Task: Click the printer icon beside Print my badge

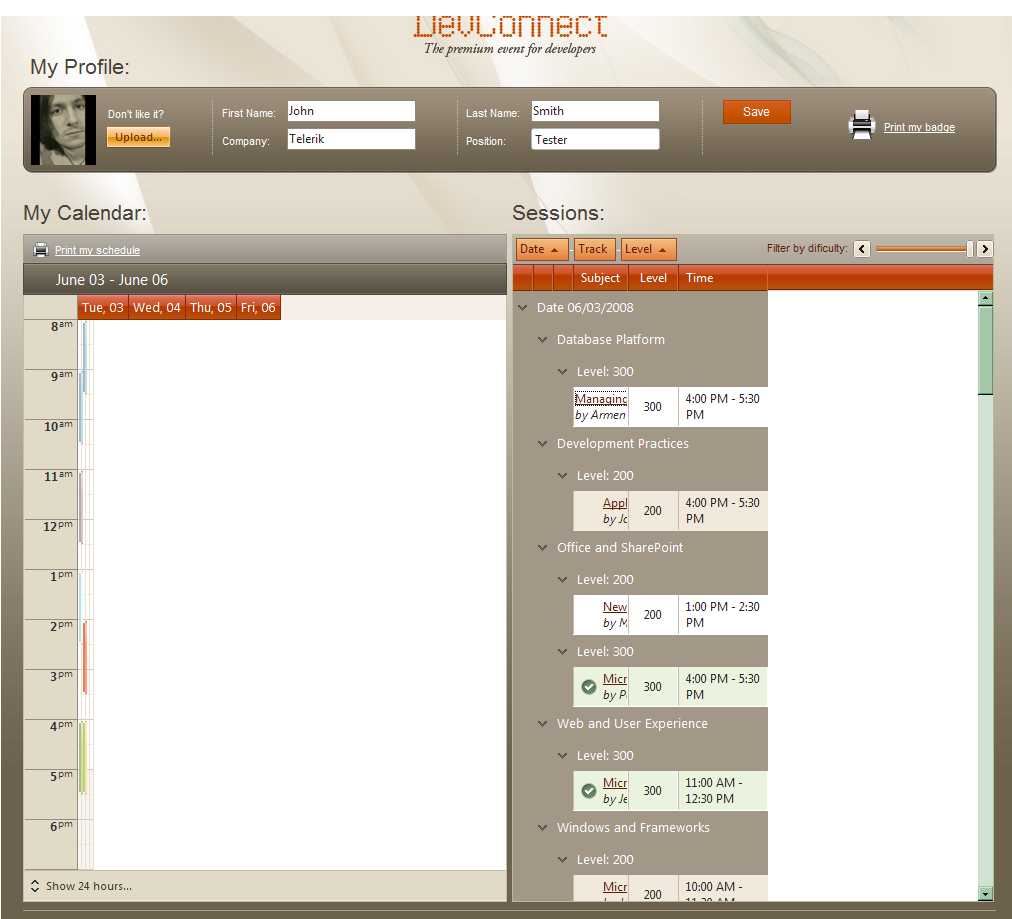Action: (862, 125)
